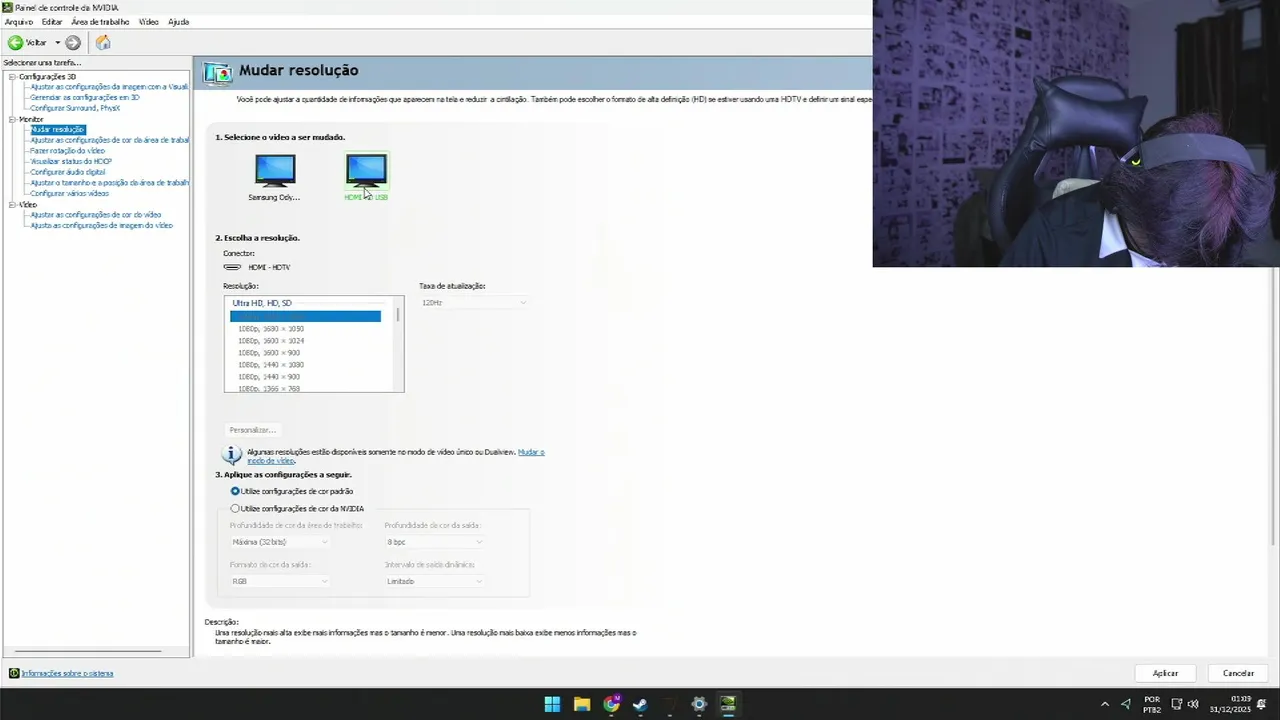Select the 1080p, 1440 × 900 resolution
Viewport: 1280px width, 720px height.
[x=269, y=377]
